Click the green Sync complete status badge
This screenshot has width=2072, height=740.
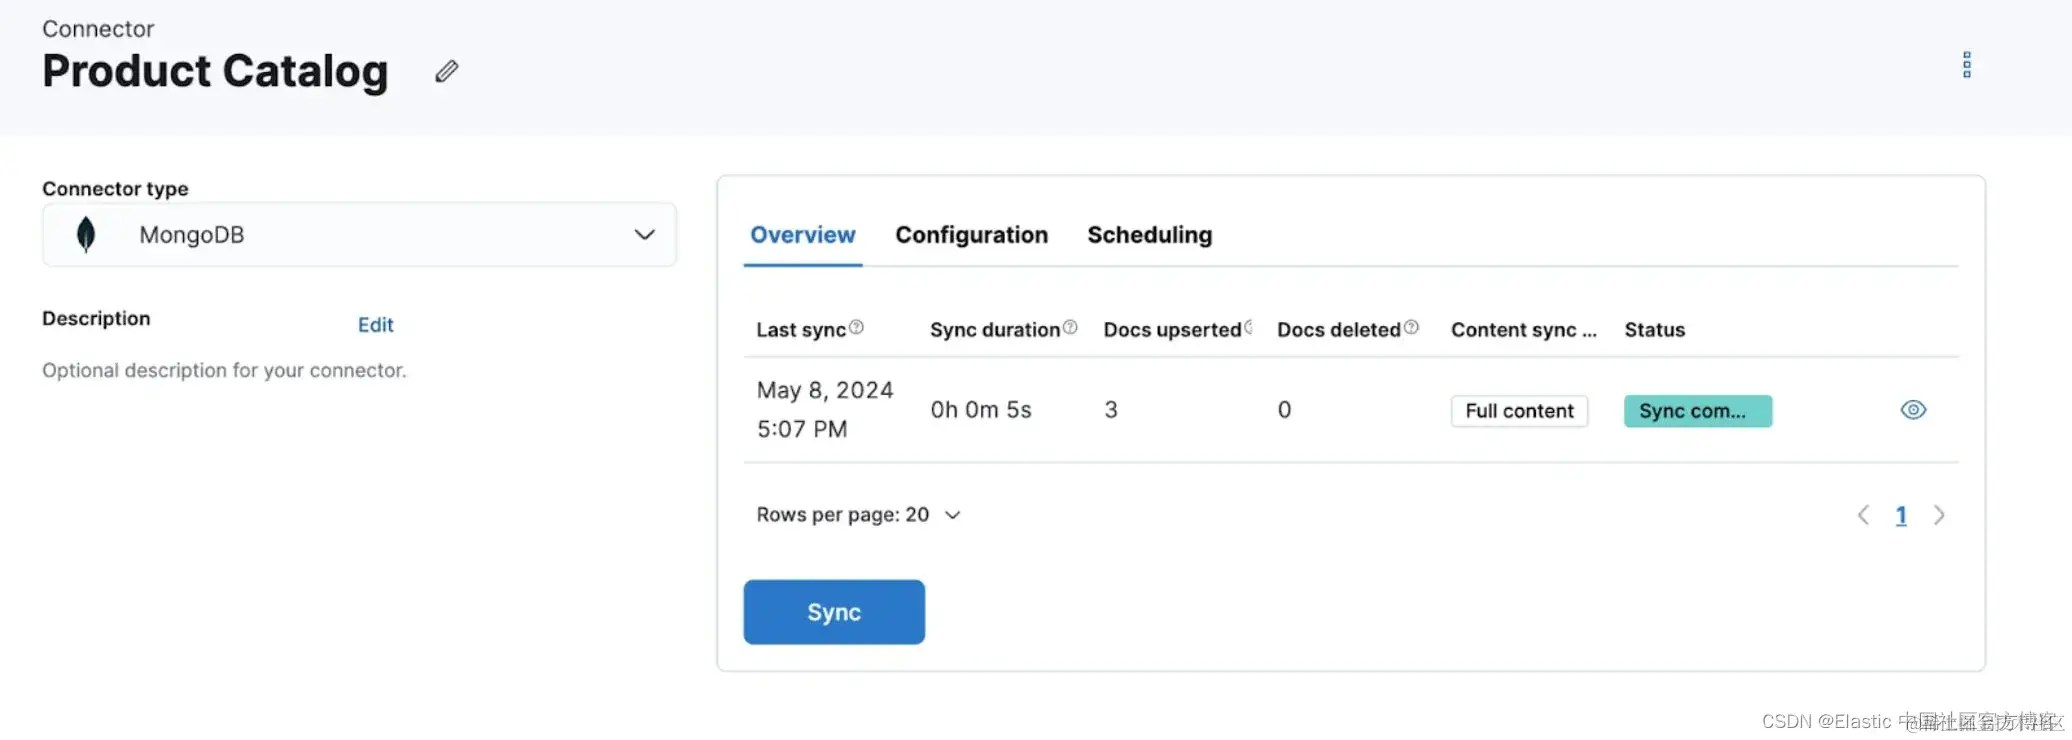pyautogui.click(x=1697, y=411)
